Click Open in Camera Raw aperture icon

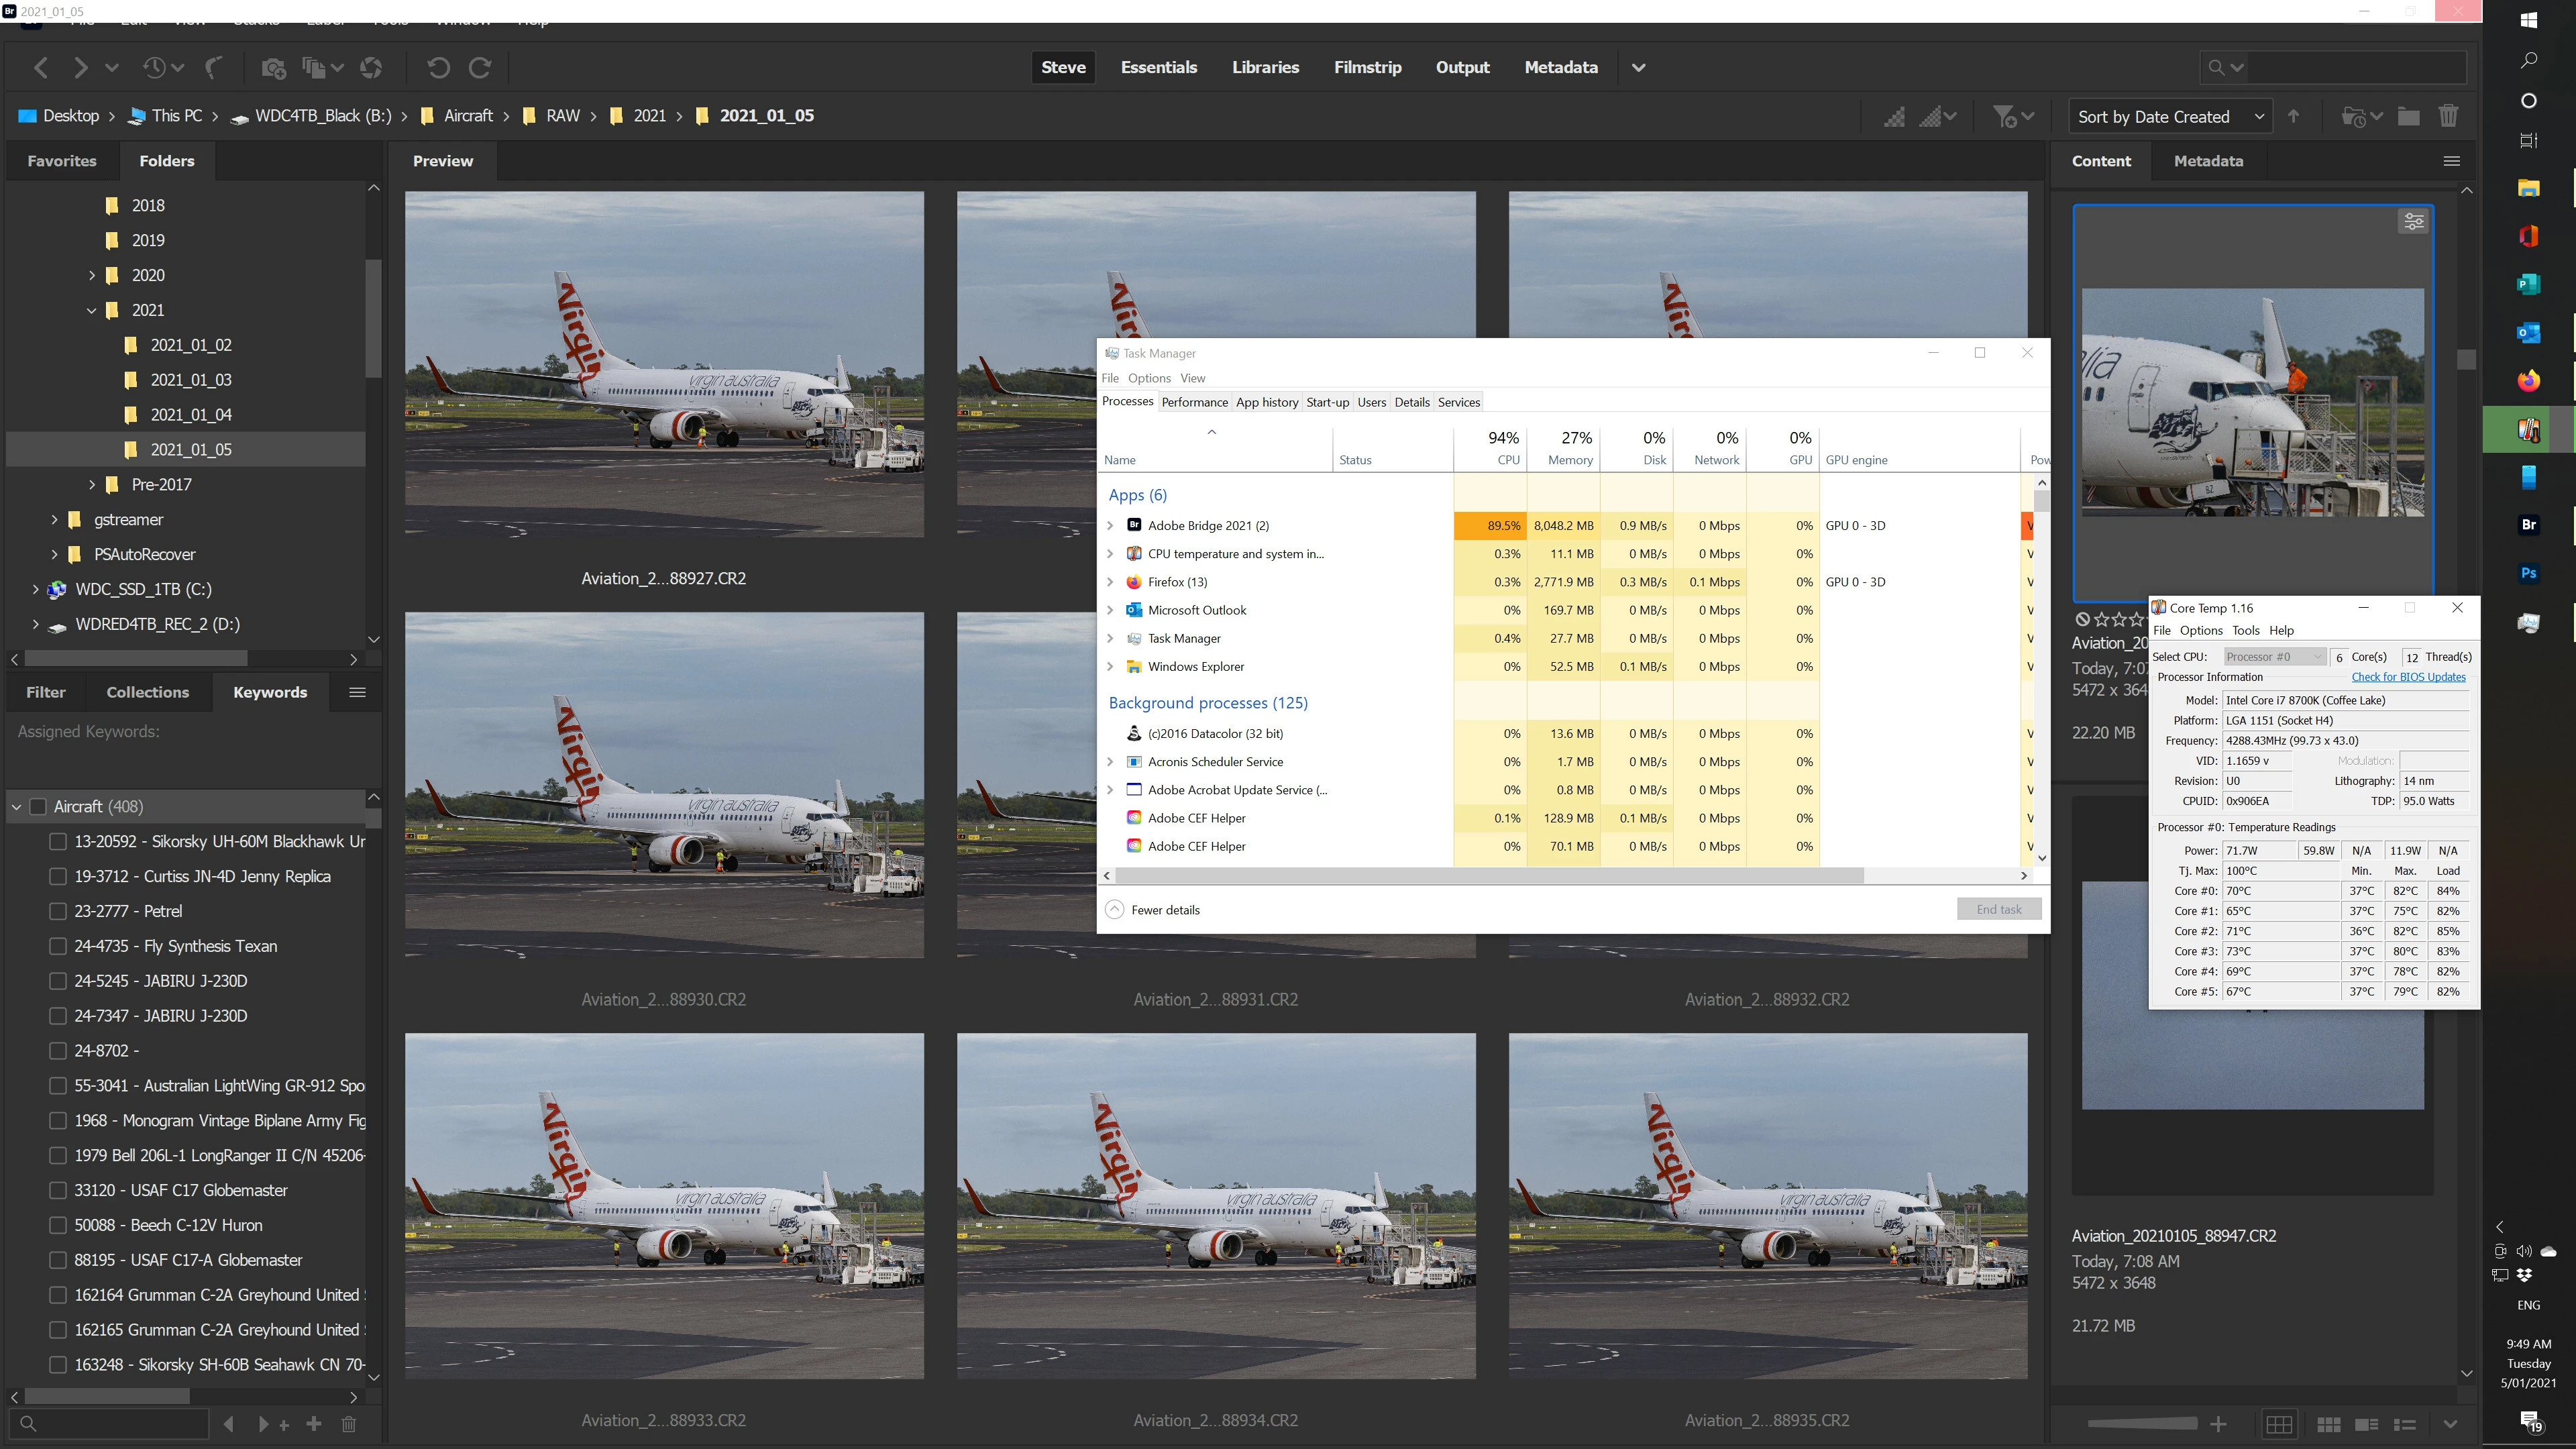(371, 68)
